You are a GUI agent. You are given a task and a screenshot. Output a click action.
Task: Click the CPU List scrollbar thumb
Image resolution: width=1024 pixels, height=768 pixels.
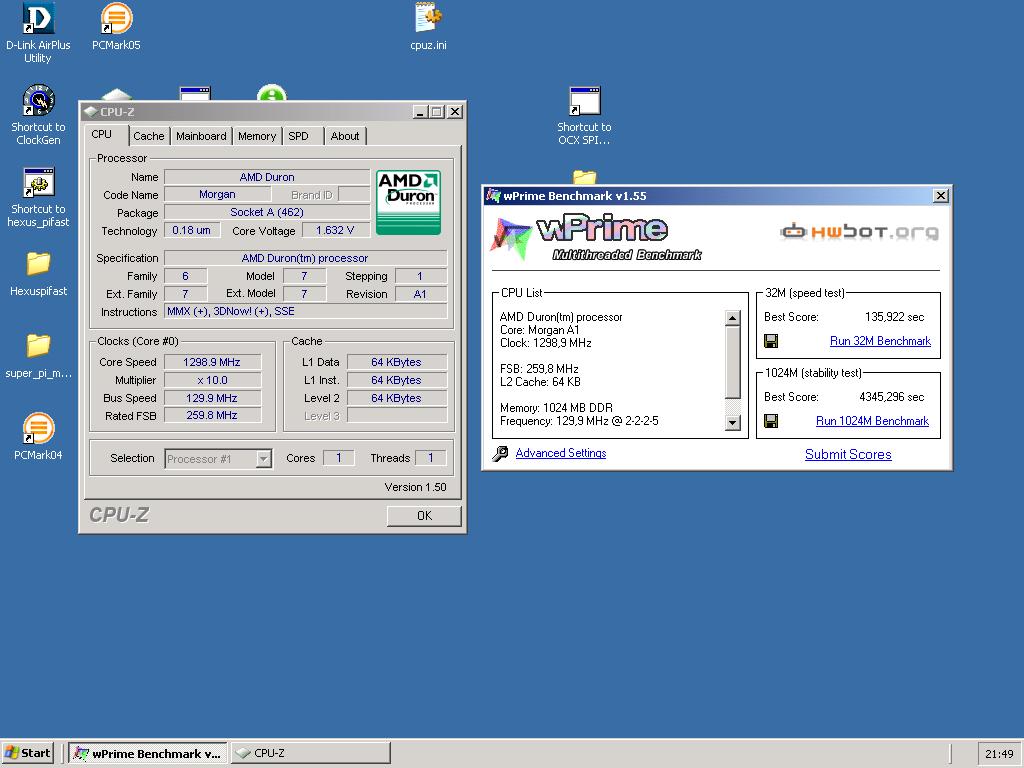[x=733, y=362]
